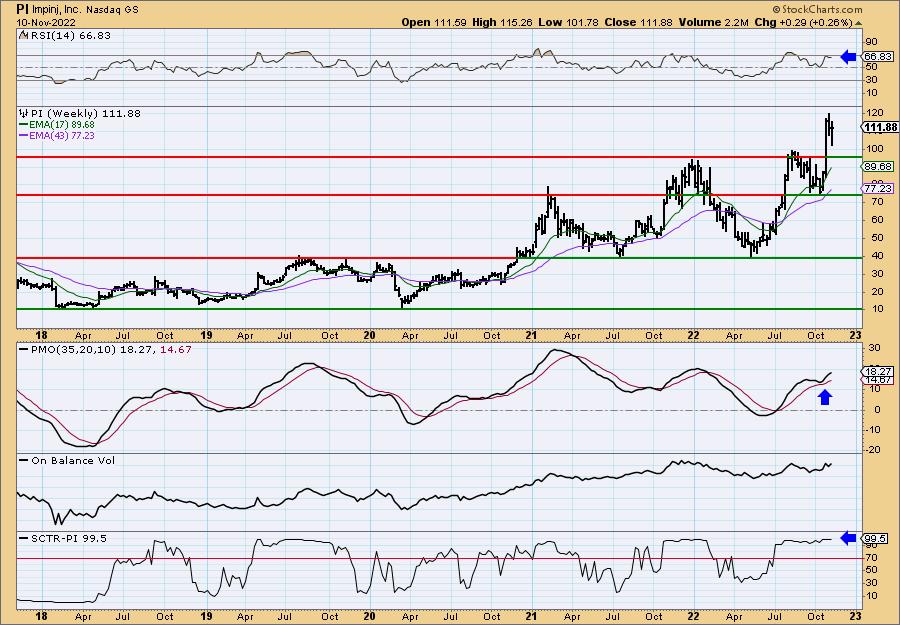The width and height of the screenshot is (900, 625).
Task: Click the candlestick icon before PI (Weekly)
Action: click(x=23, y=114)
